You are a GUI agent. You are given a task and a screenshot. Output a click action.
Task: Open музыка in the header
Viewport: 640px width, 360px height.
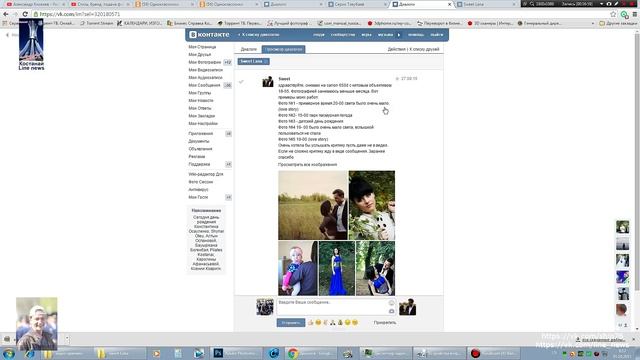click(x=385, y=35)
